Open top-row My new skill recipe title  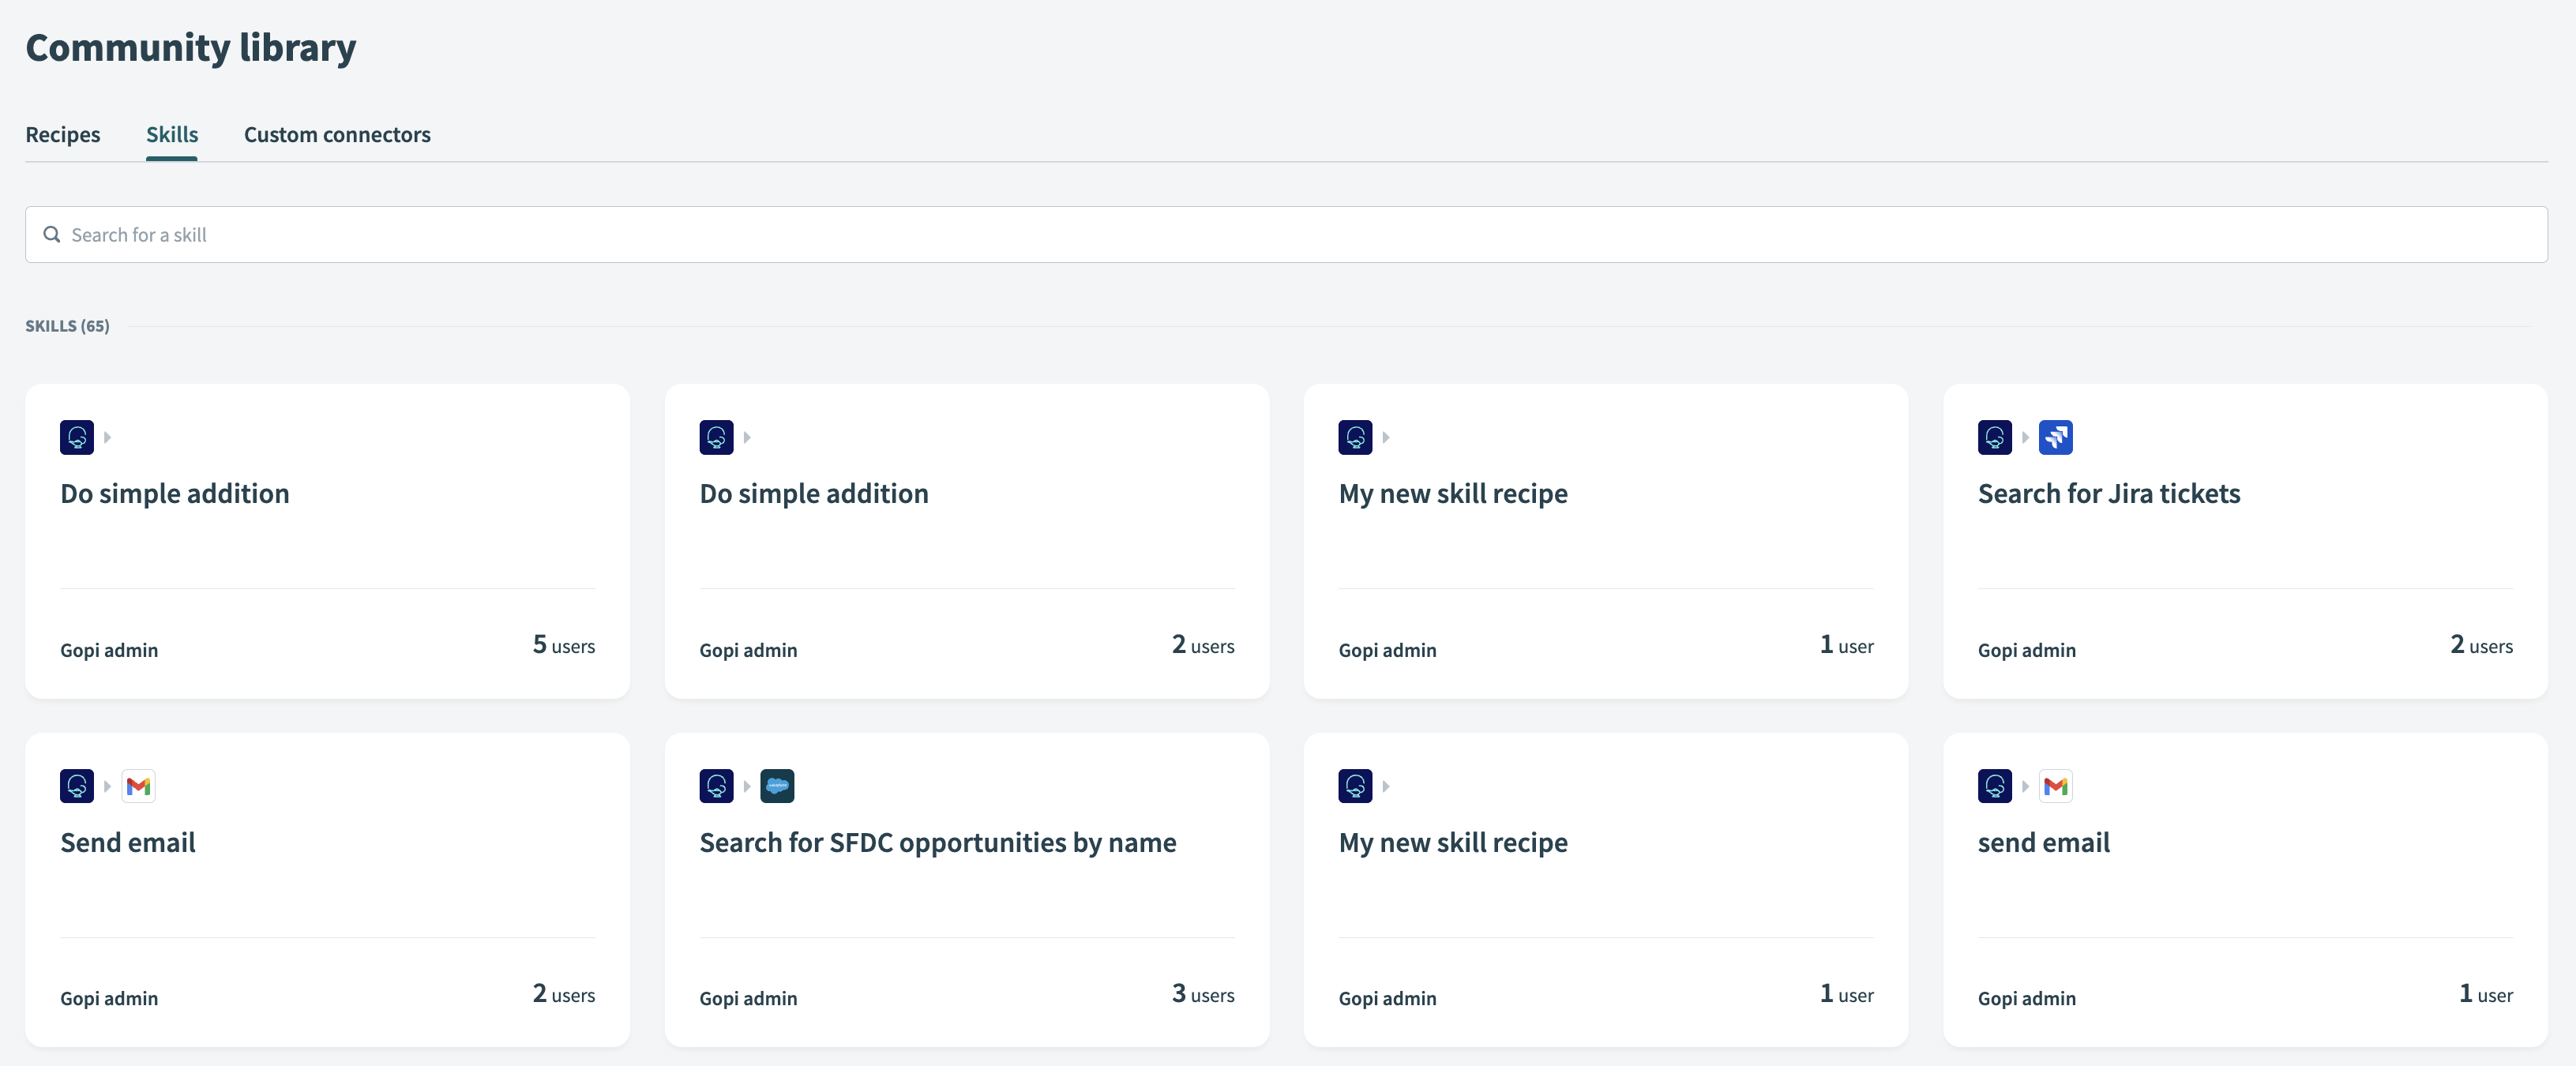pos(1452,494)
